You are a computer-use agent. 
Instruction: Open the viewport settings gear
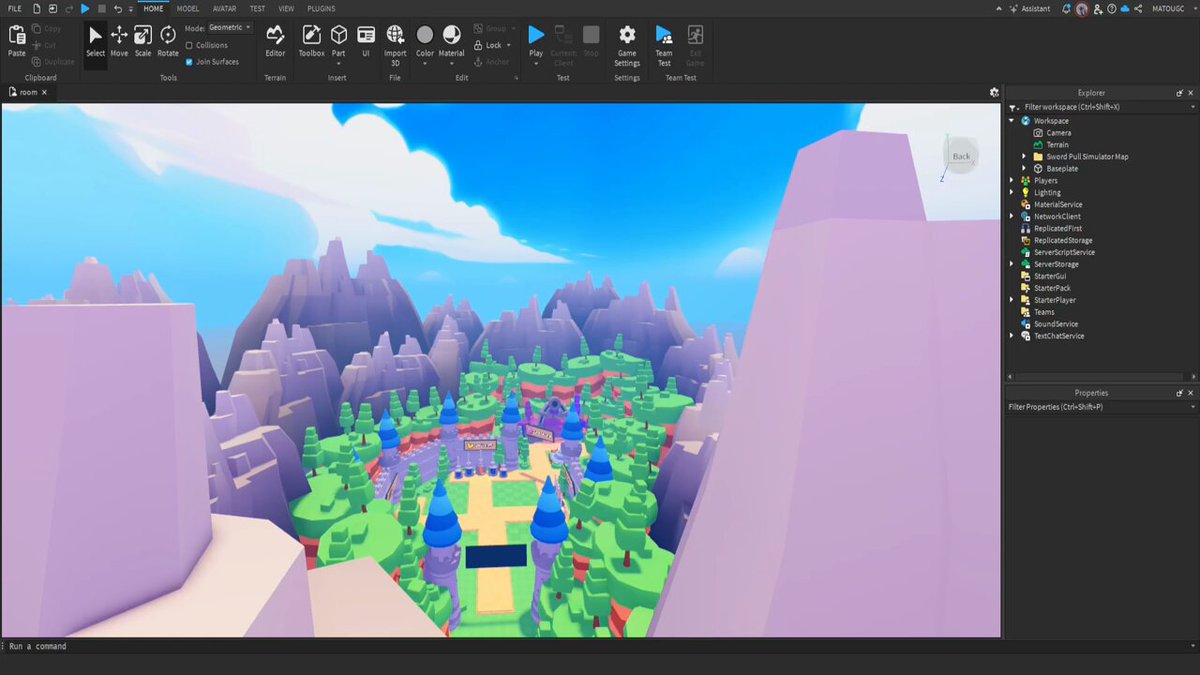pyautogui.click(x=994, y=92)
